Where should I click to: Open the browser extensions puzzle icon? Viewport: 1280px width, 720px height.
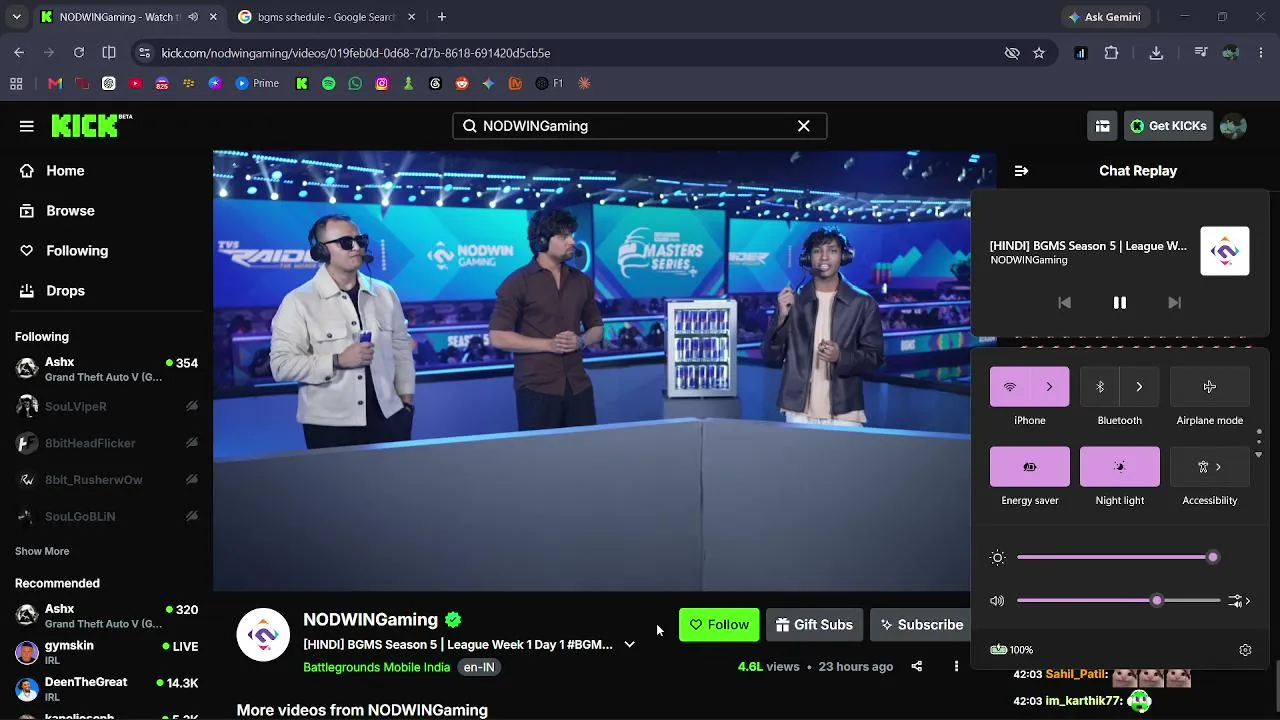coord(1111,53)
